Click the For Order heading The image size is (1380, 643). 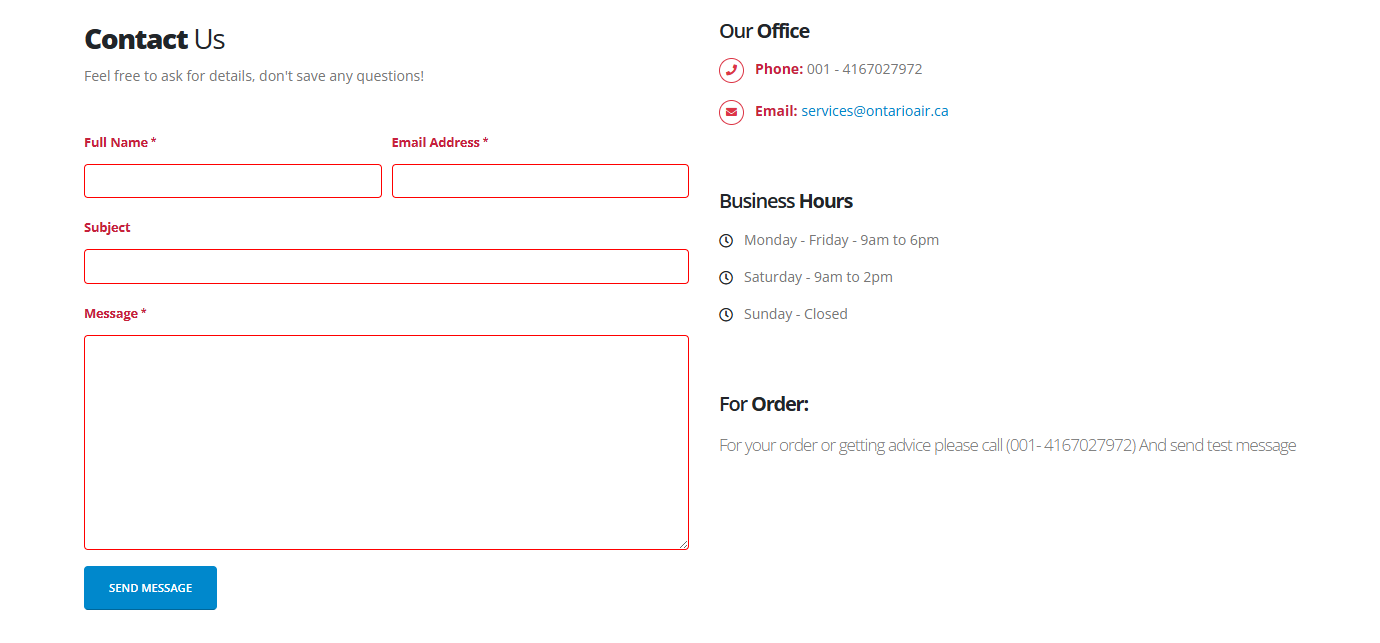pos(763,404)
